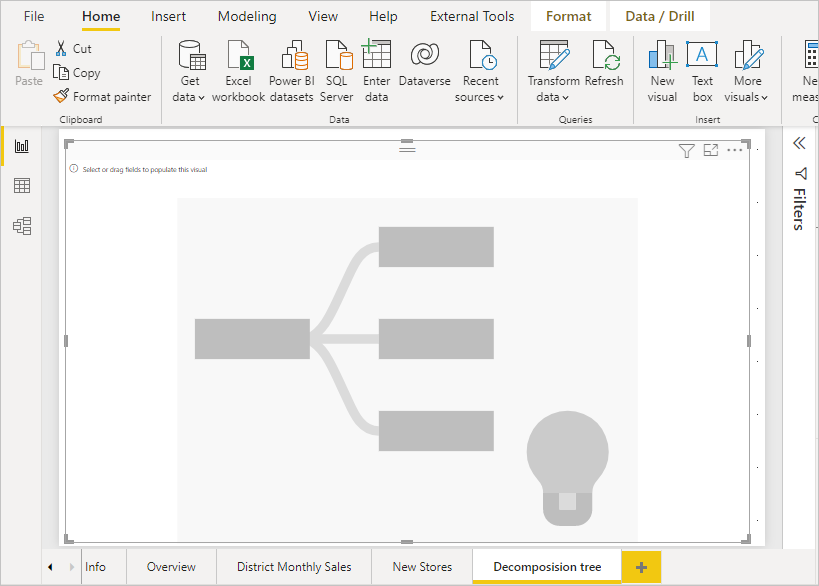Go to next page tabs arrow
This screenshot has width=819, height=586.
click(x=72, y=567)
